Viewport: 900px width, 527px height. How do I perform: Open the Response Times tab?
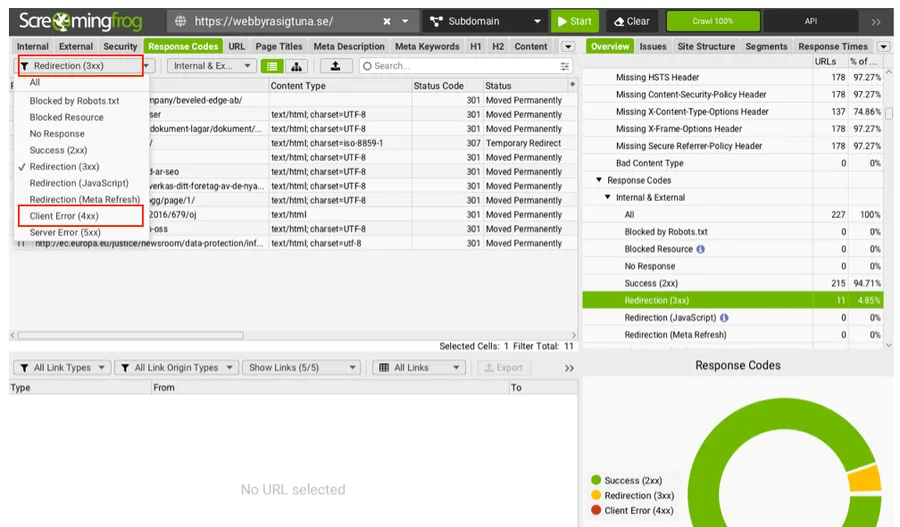[833, 46]
